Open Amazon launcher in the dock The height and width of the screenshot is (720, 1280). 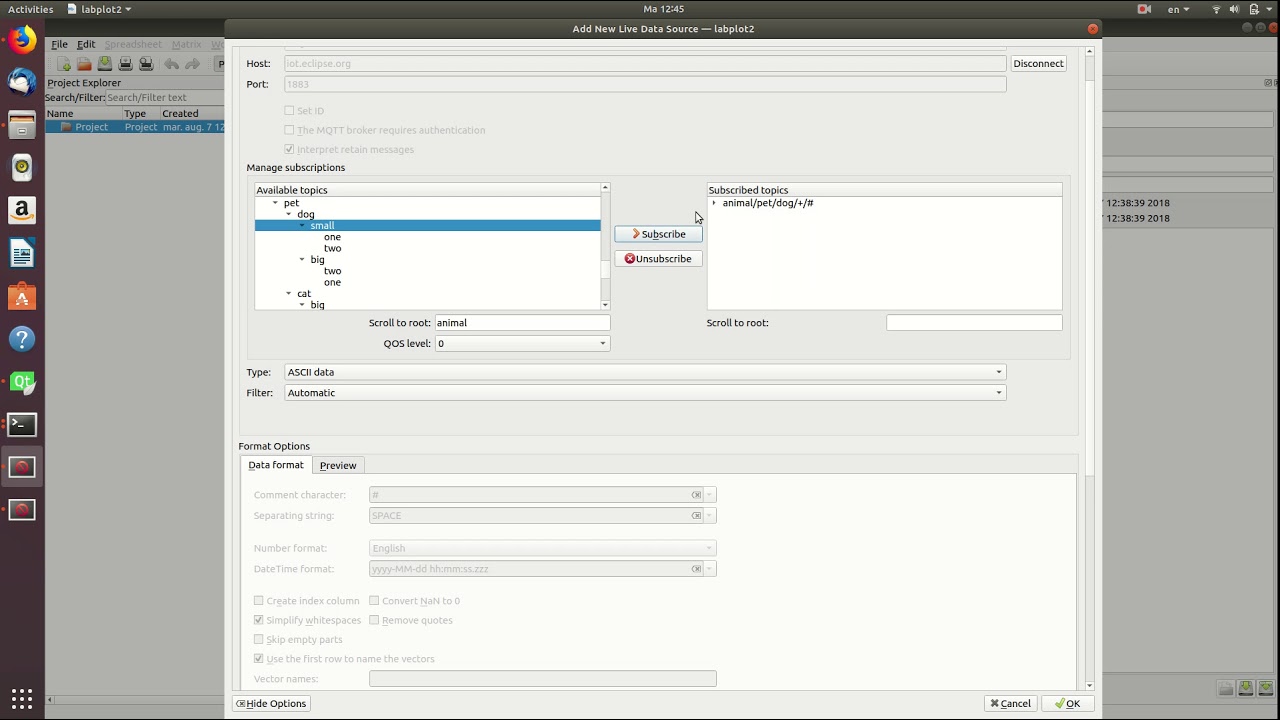22,210
